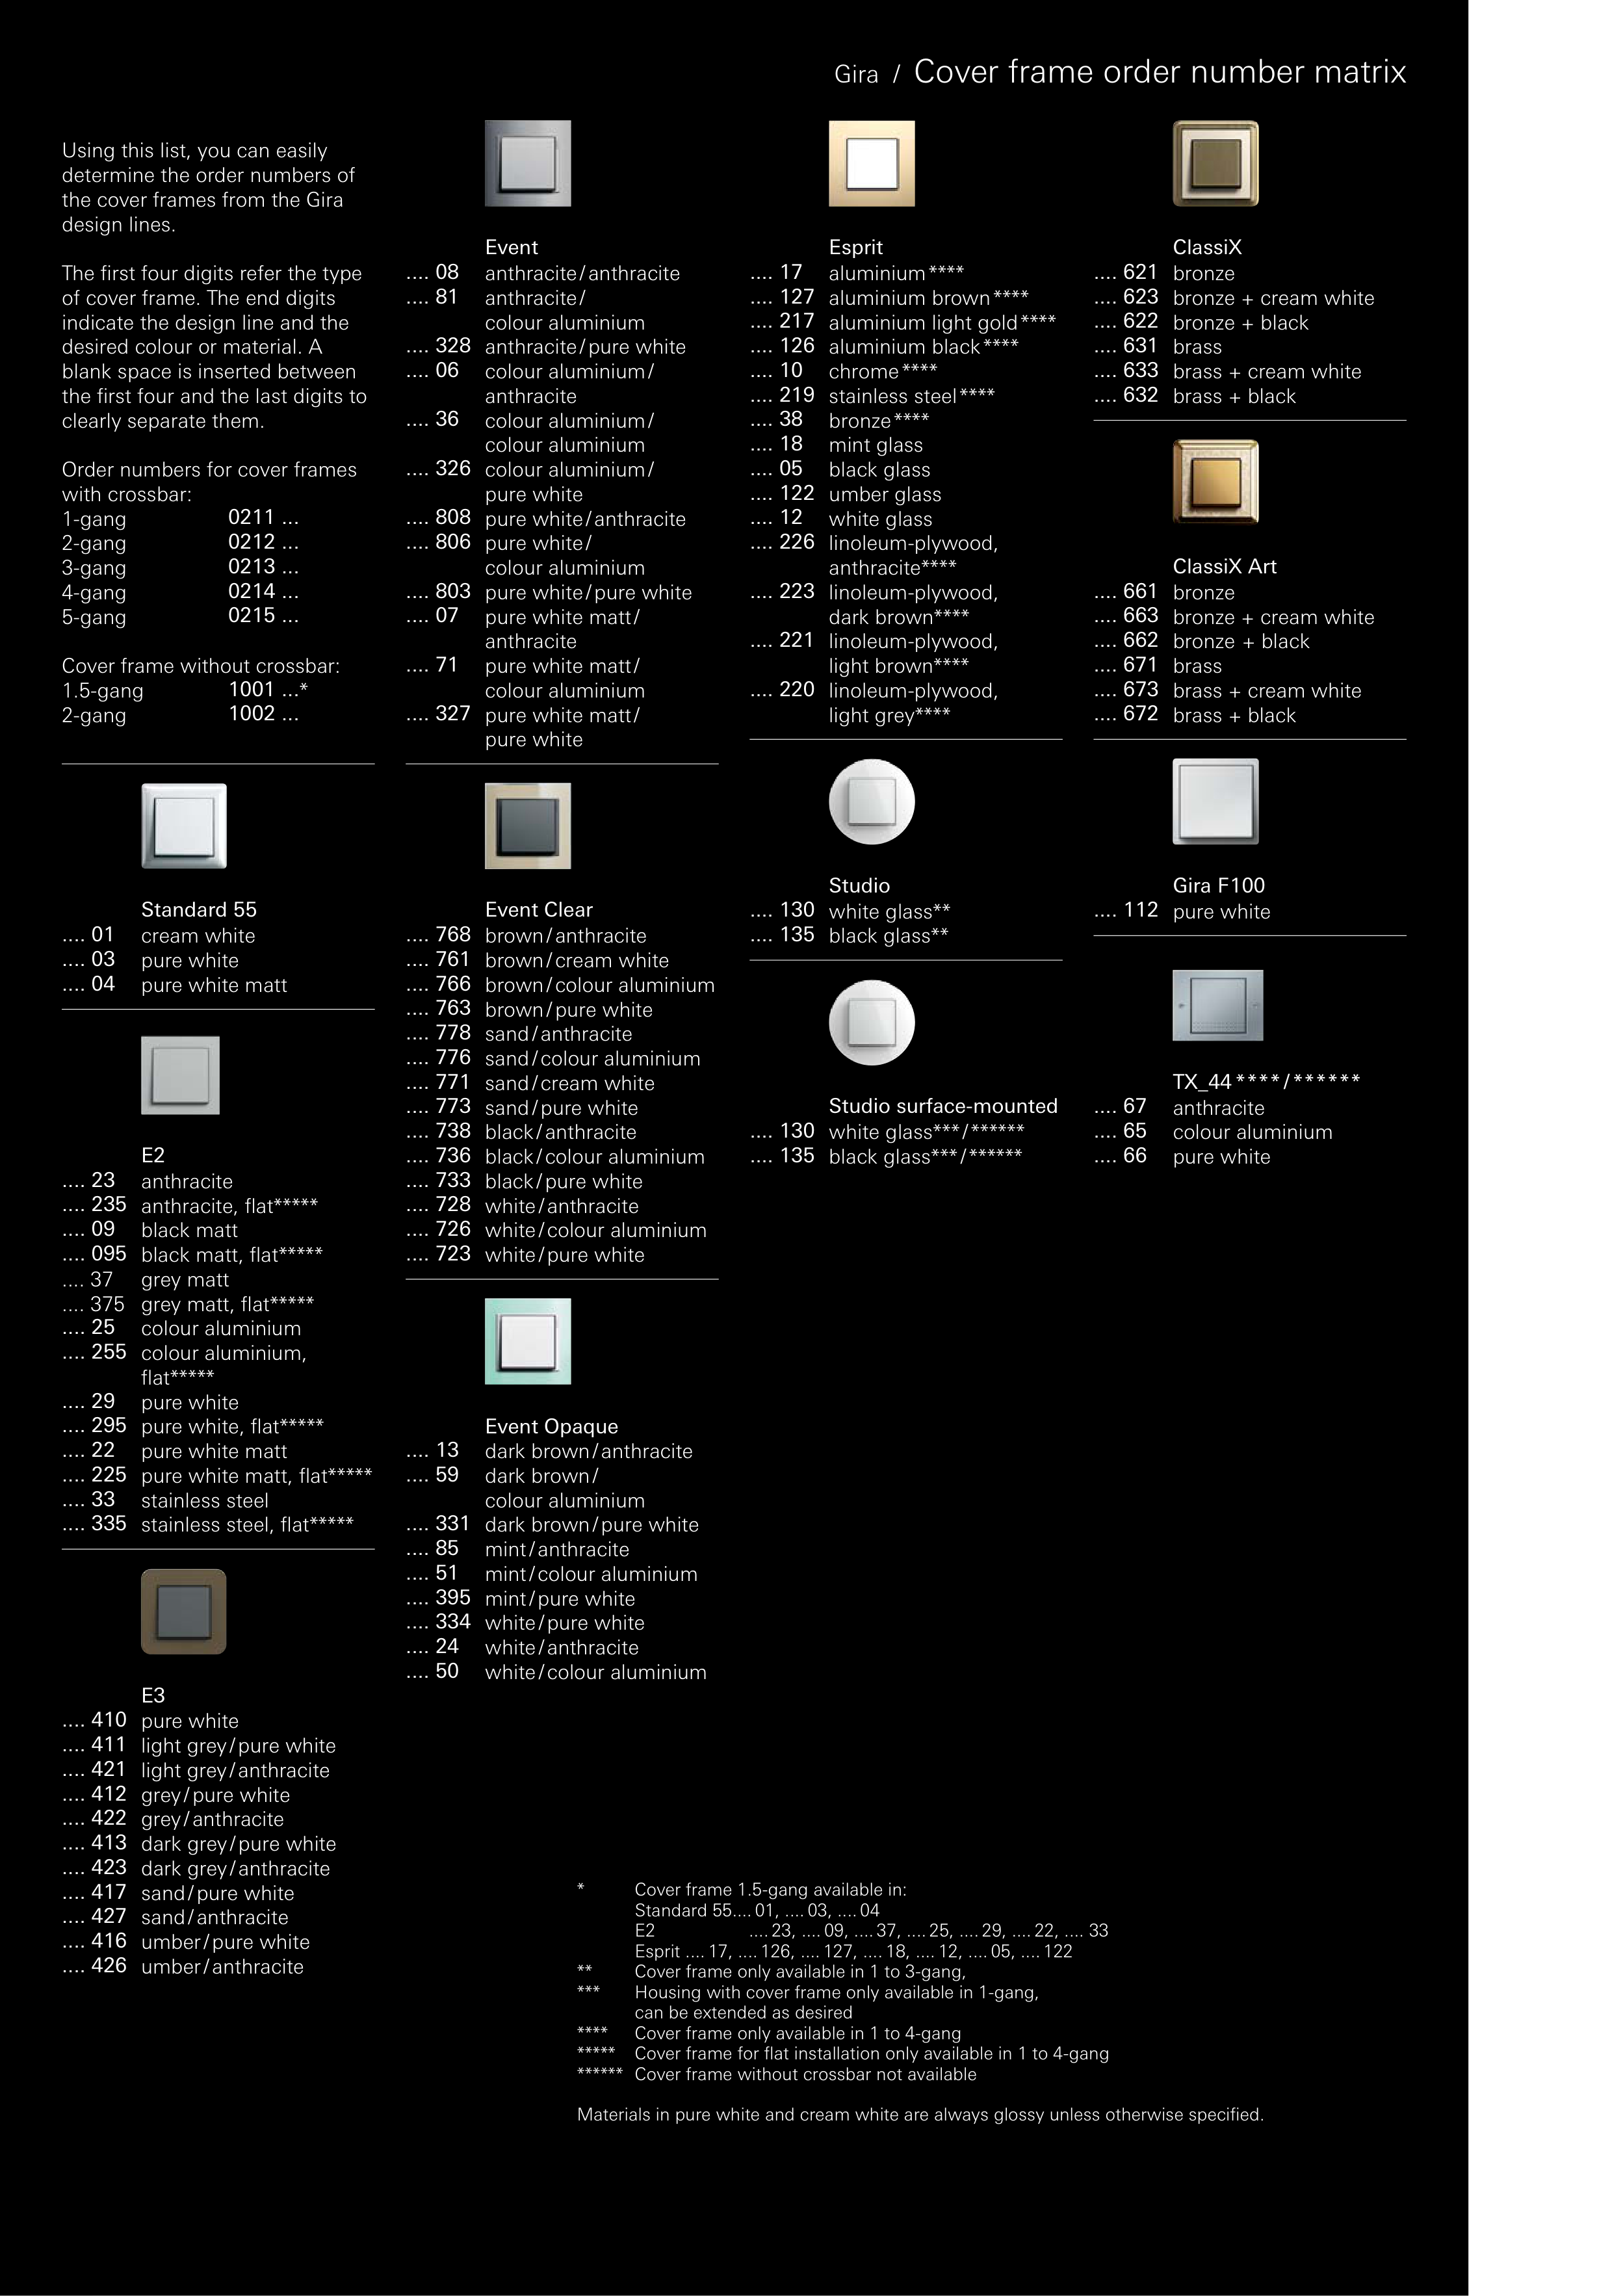Viewport: 1623px width, 2296px height.
Task: Click the round Studio frame image
Action: (x=871, y=801)
